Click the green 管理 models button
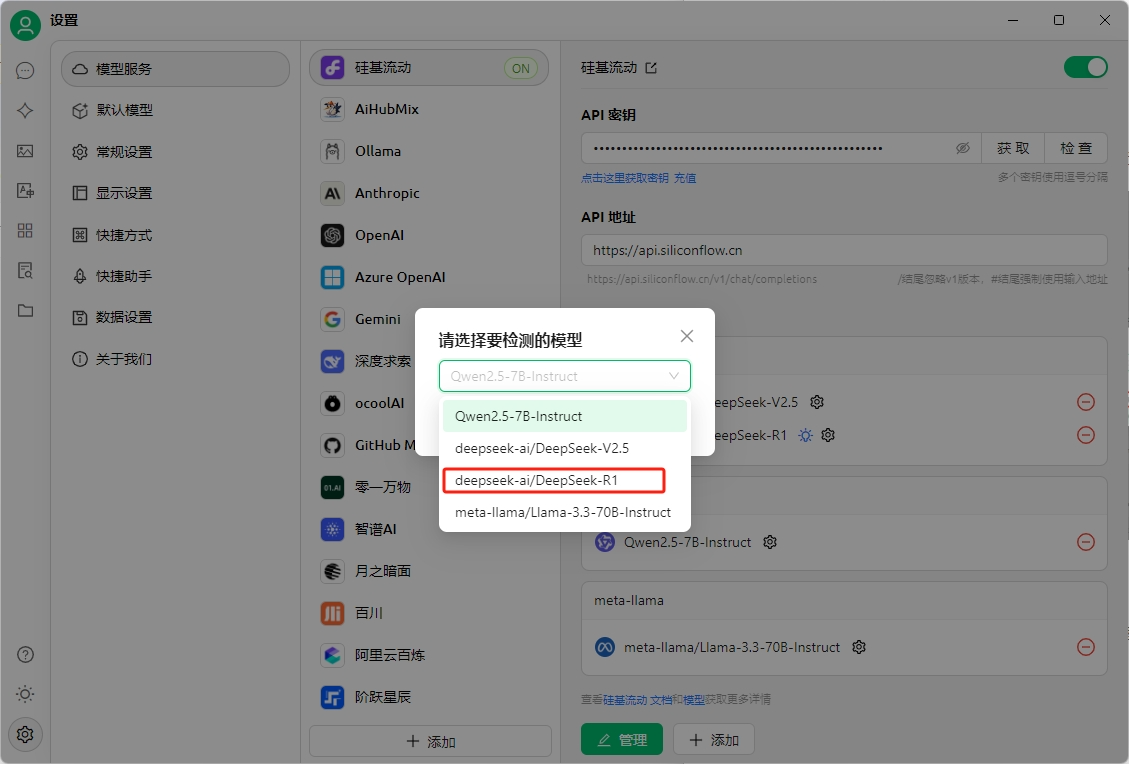The height and width of the screenshot is (764, 1129). (622, 740)
